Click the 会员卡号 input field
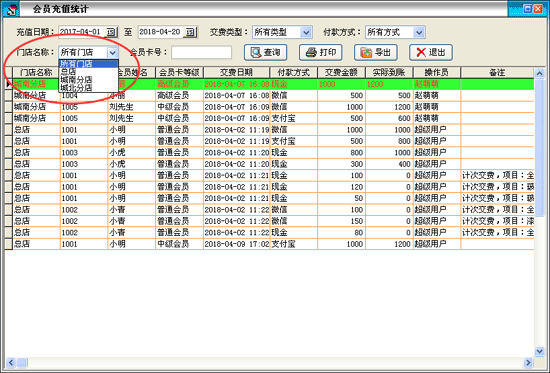This screenshot has height=373, width=550. 201,52
